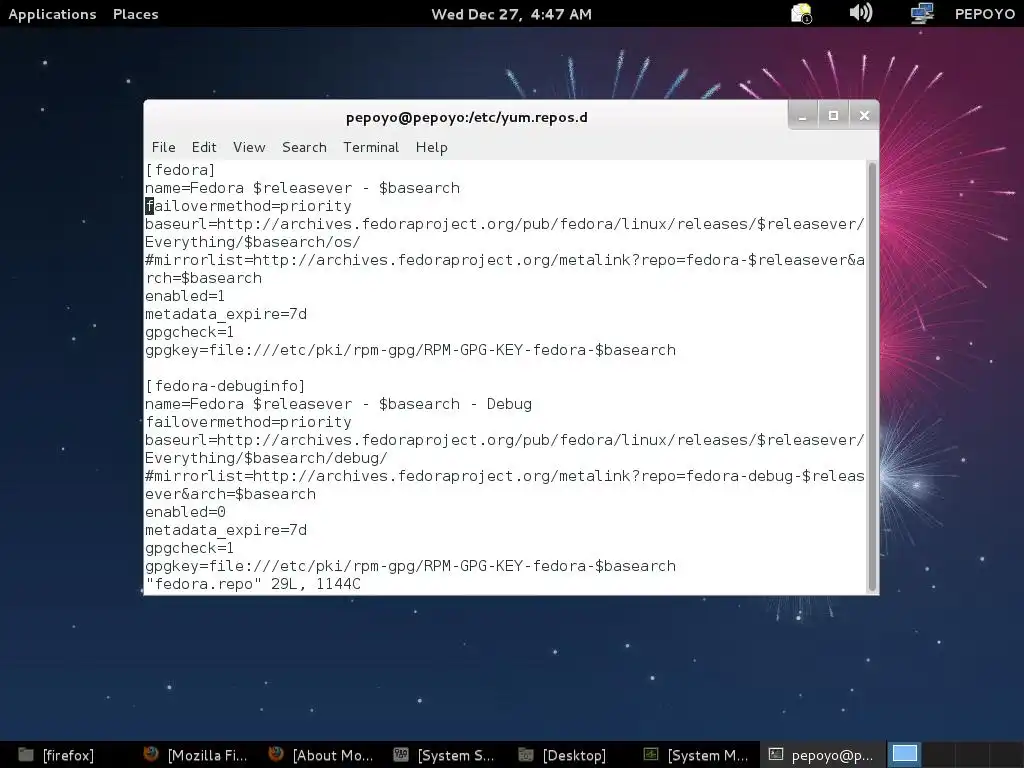Open the Help menu in terminal
This screenshot has width=1024, height=768.
click(x=432, y=148)
